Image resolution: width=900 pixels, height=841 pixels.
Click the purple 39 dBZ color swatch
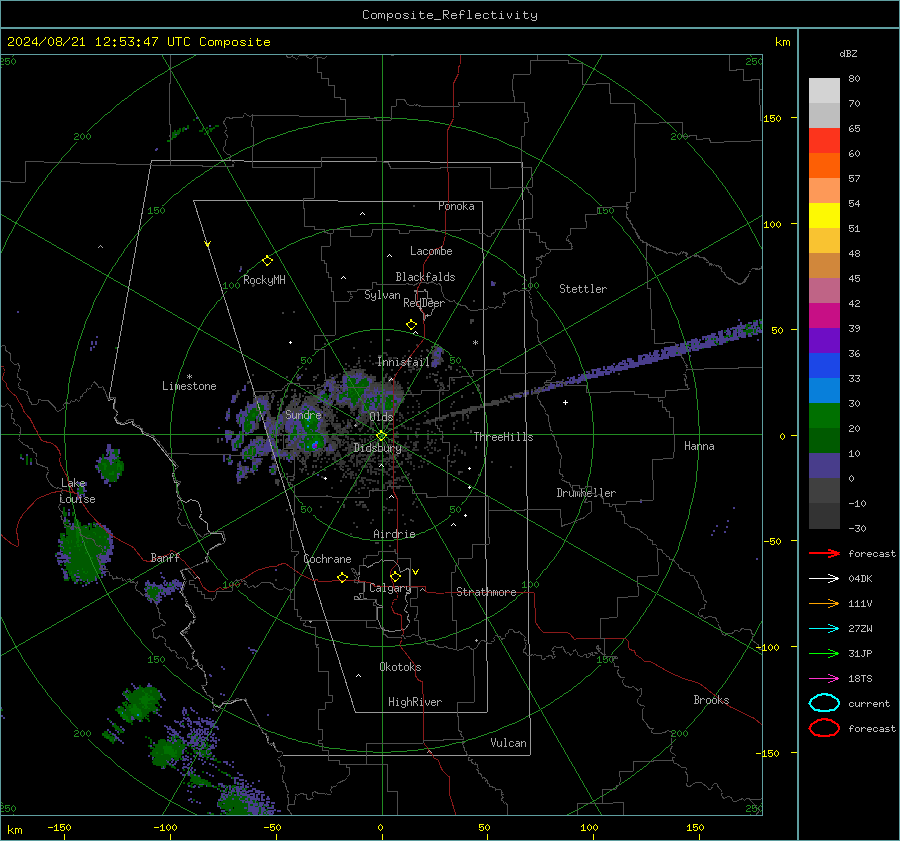pos(824,340)
